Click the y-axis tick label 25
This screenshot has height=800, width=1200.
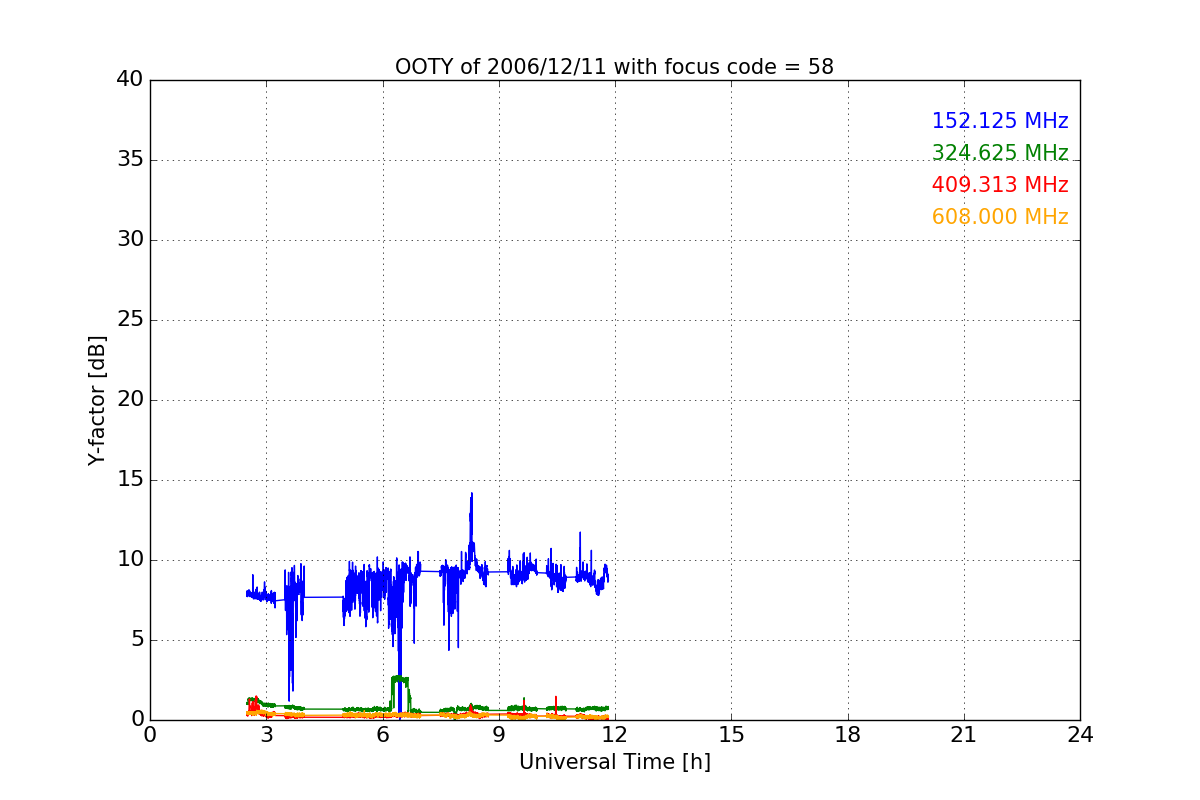[x=129, y=320]
